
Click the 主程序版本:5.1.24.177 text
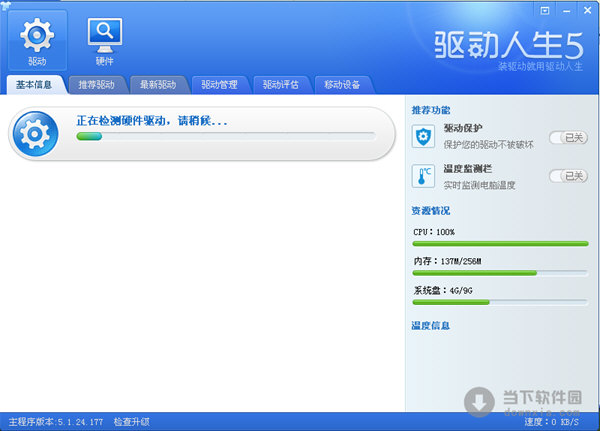click(x=56, y=422)
